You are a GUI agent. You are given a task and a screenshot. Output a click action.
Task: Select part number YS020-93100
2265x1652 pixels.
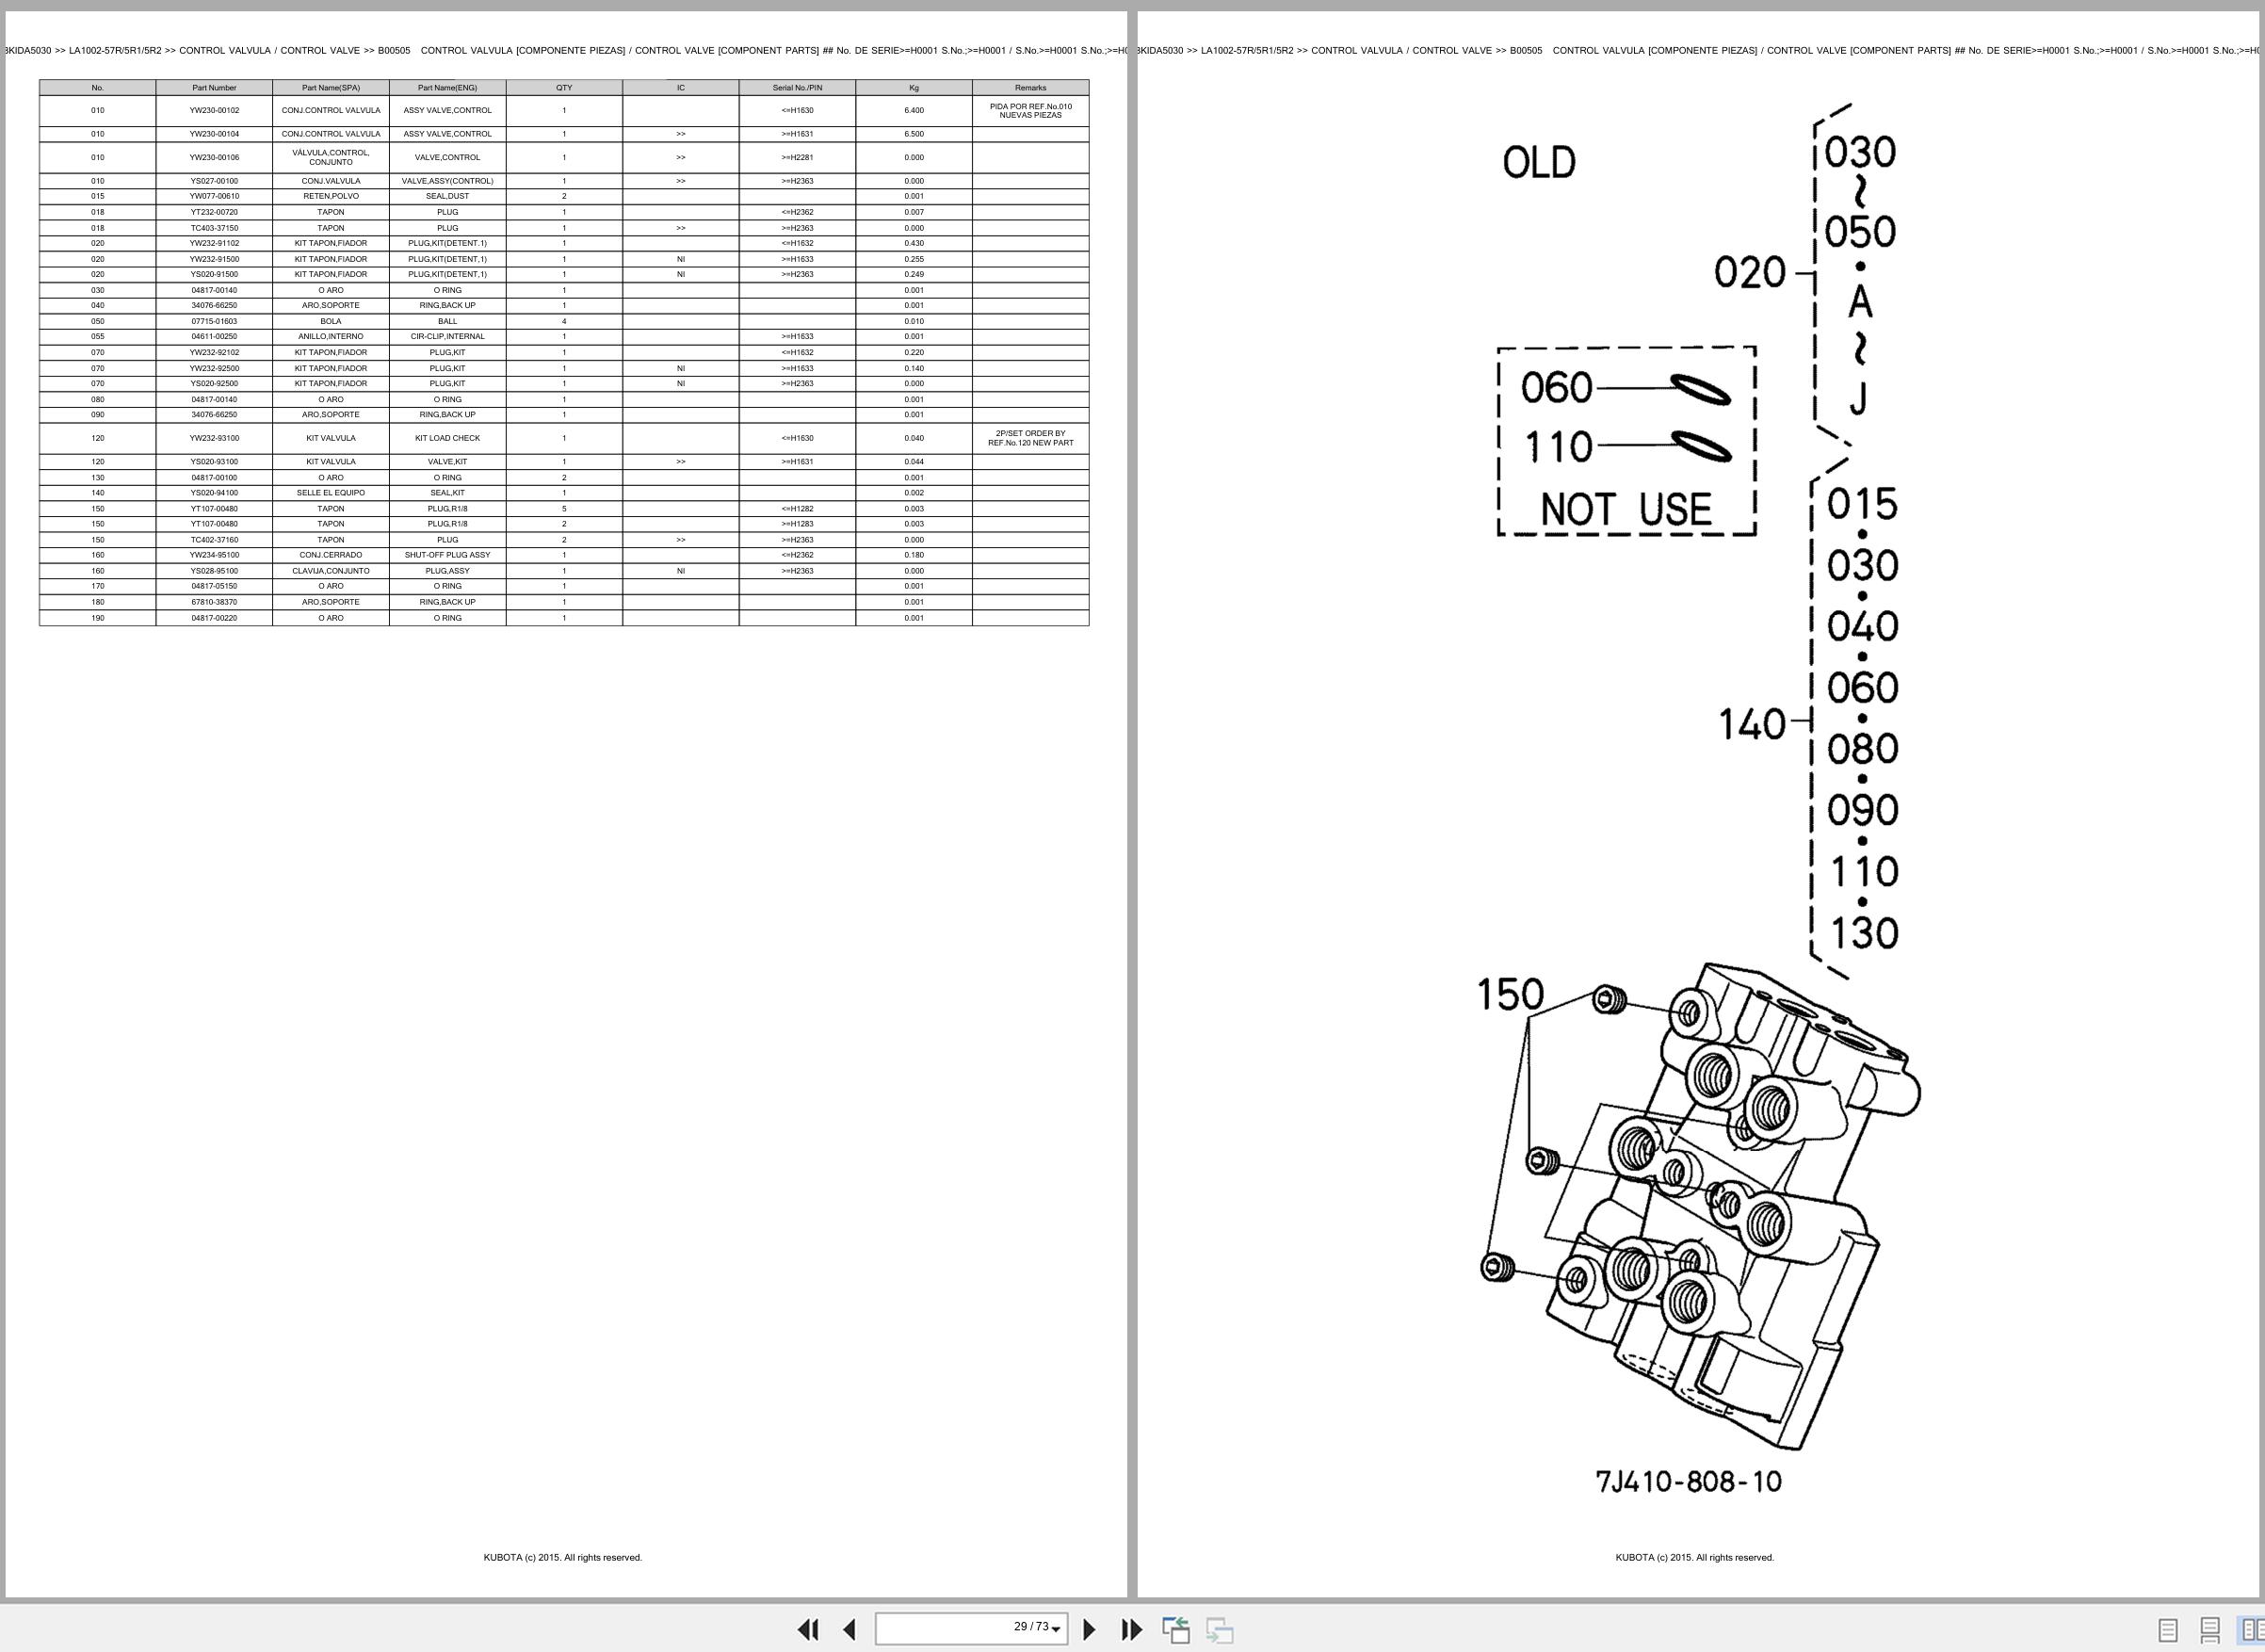coord(214,462)
